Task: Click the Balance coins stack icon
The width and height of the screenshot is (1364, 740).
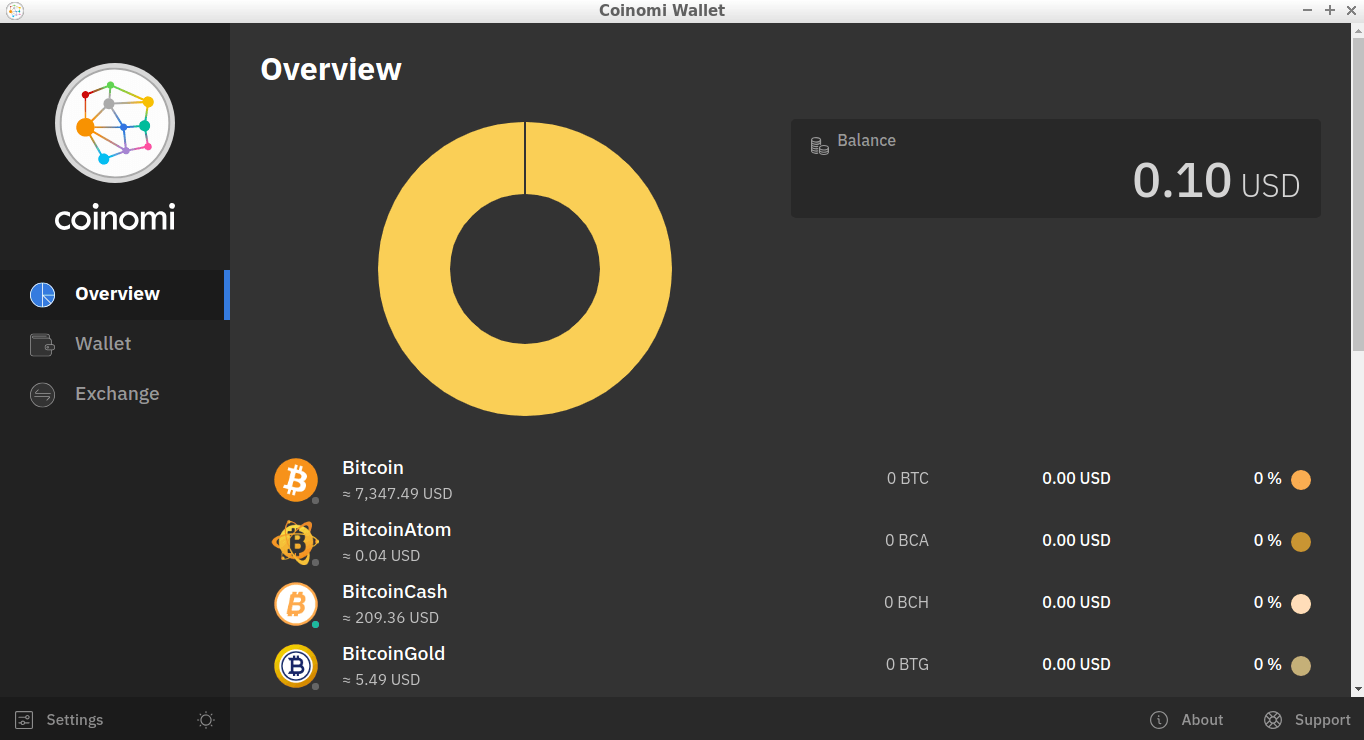Action: pos(819,146)
